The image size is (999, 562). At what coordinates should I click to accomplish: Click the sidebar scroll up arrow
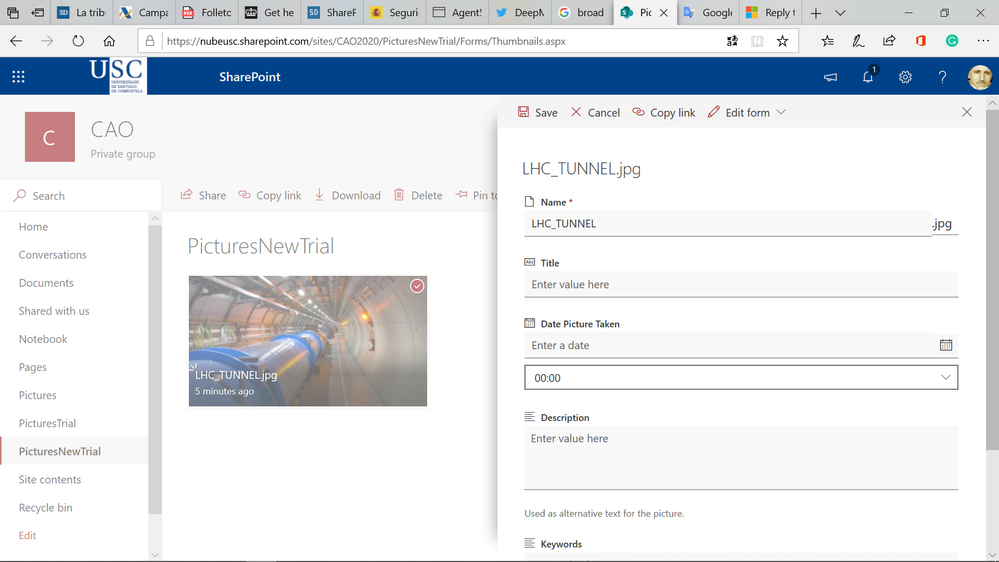155,219
